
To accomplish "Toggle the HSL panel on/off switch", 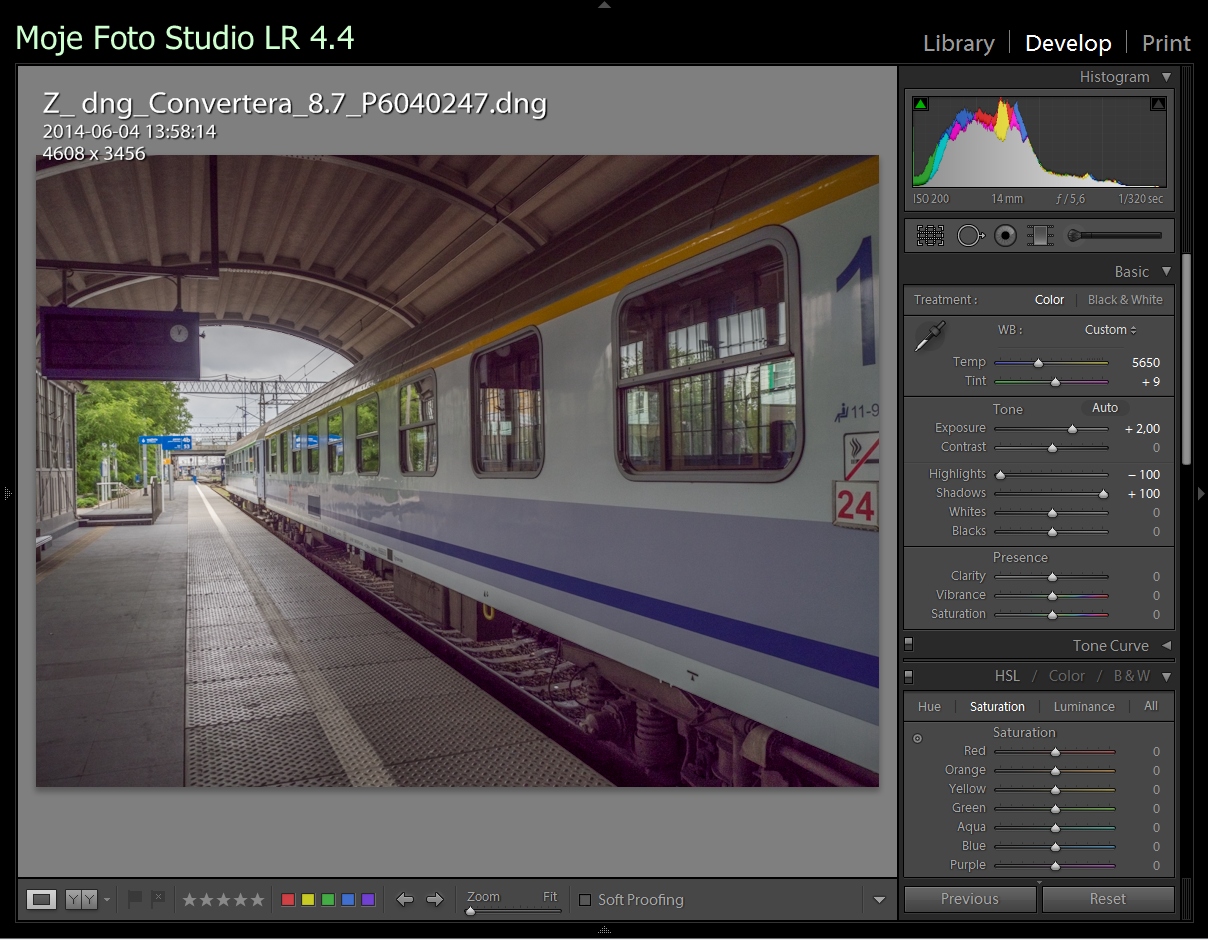I will click(x=908, y=677).
